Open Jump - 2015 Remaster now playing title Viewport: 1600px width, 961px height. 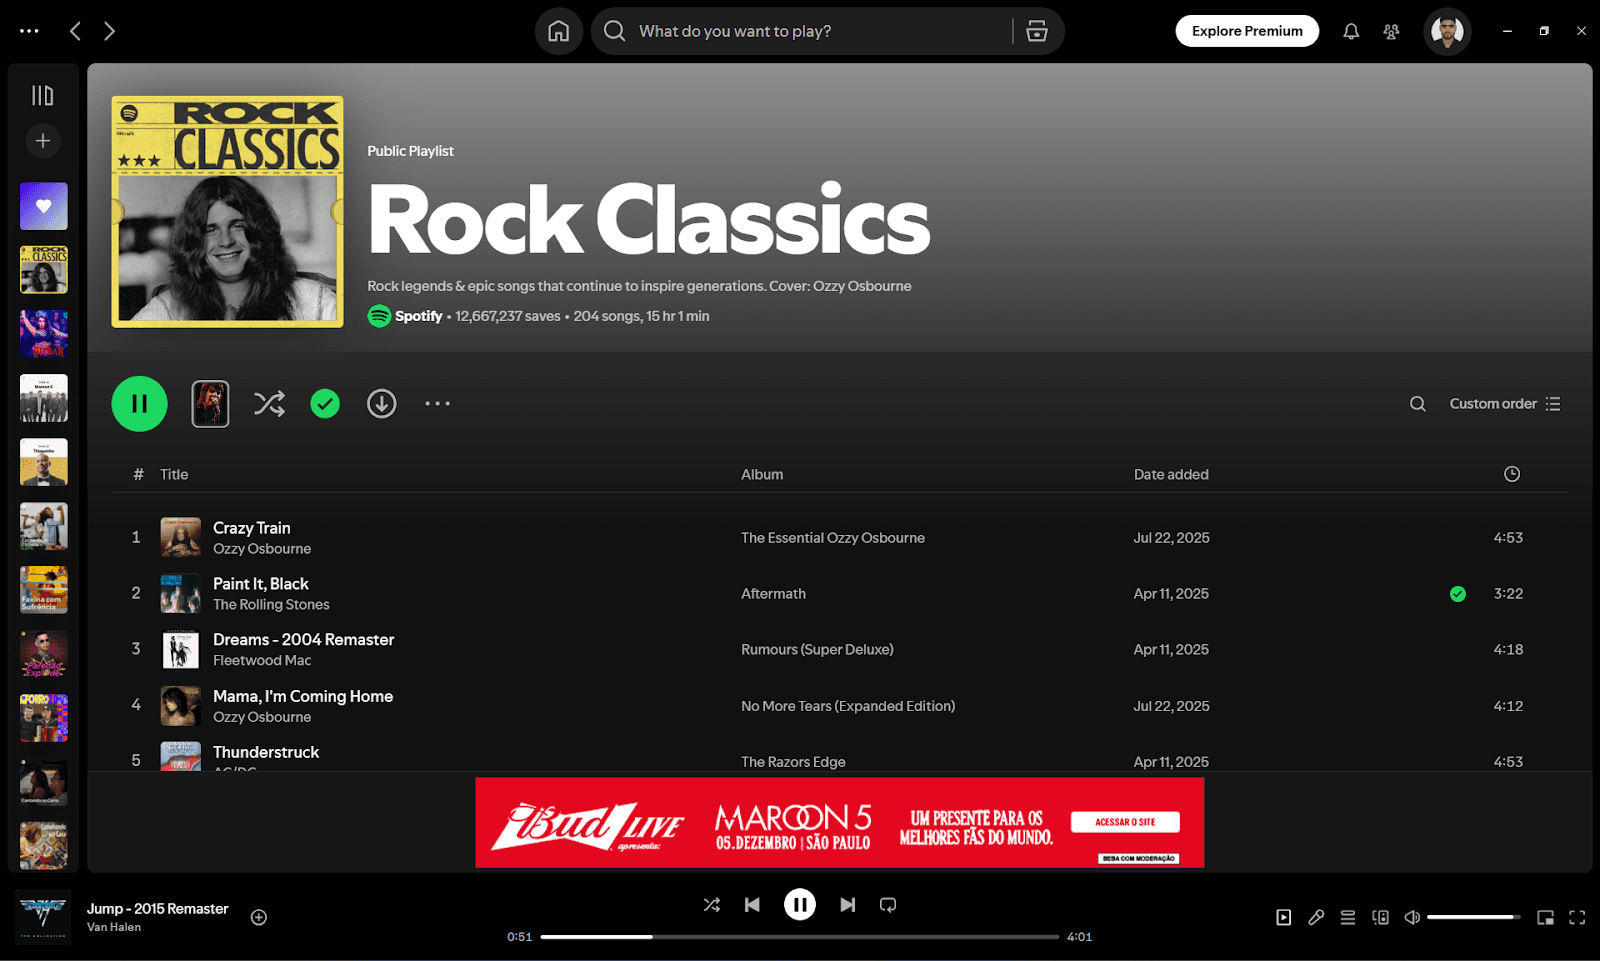click(x=158, y=909)
